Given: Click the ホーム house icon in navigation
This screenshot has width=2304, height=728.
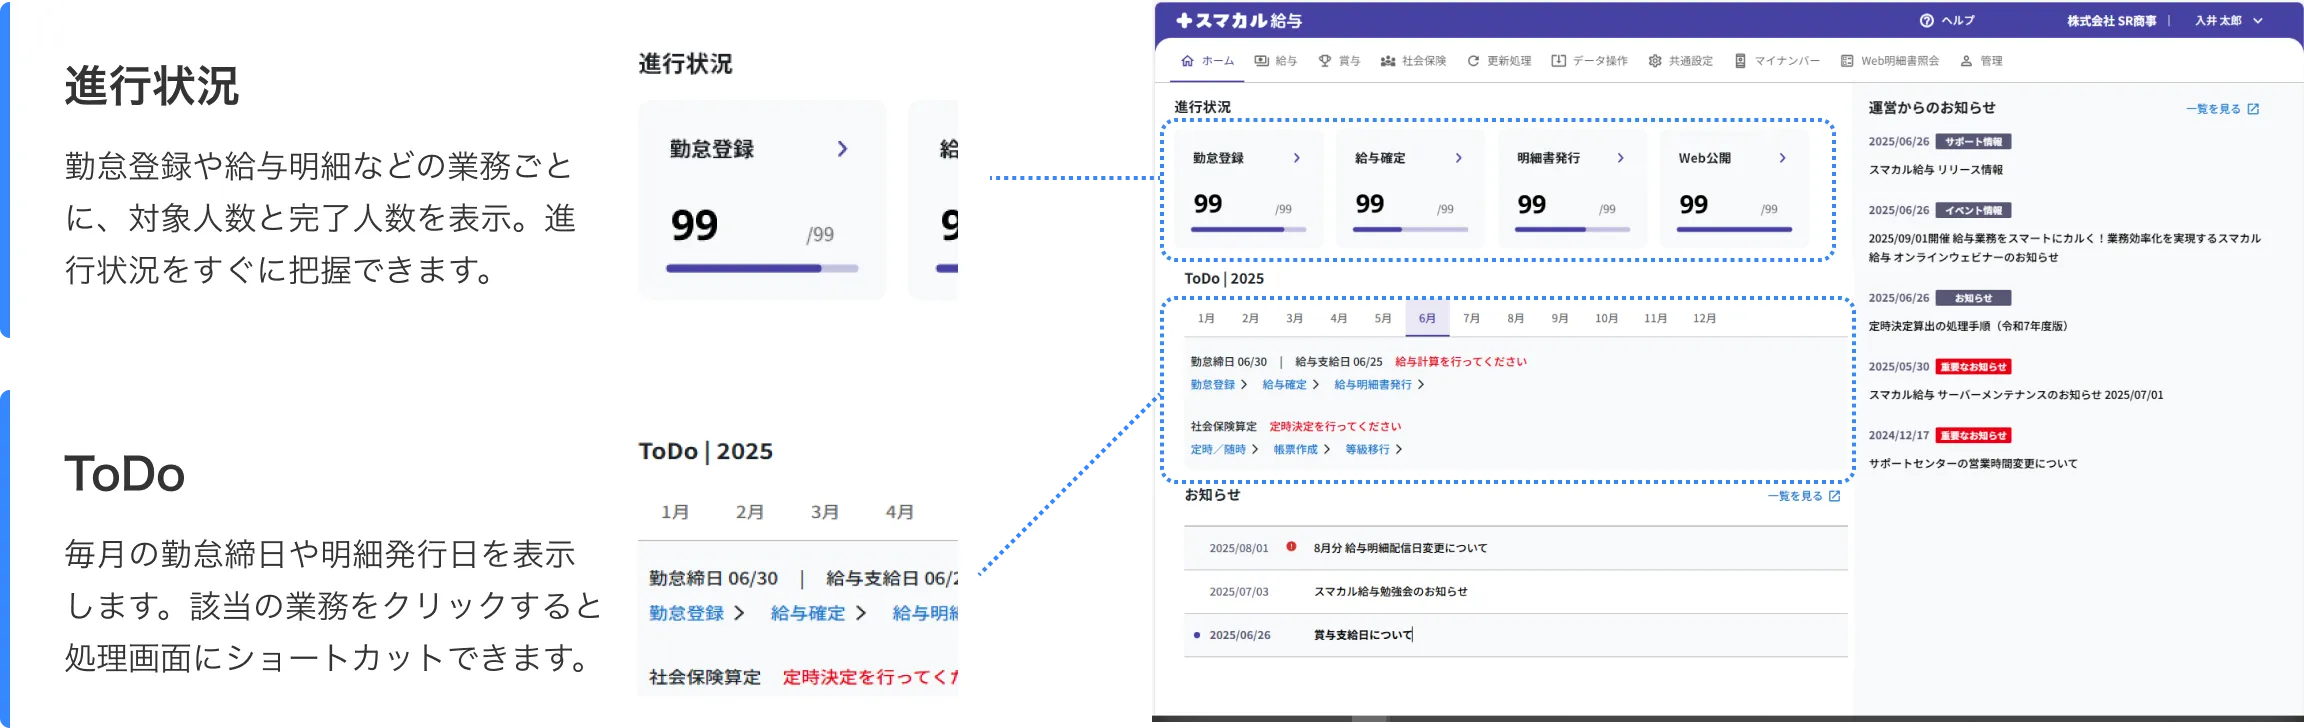Looking at the screenshot, I should click(x=1187, y=61).
